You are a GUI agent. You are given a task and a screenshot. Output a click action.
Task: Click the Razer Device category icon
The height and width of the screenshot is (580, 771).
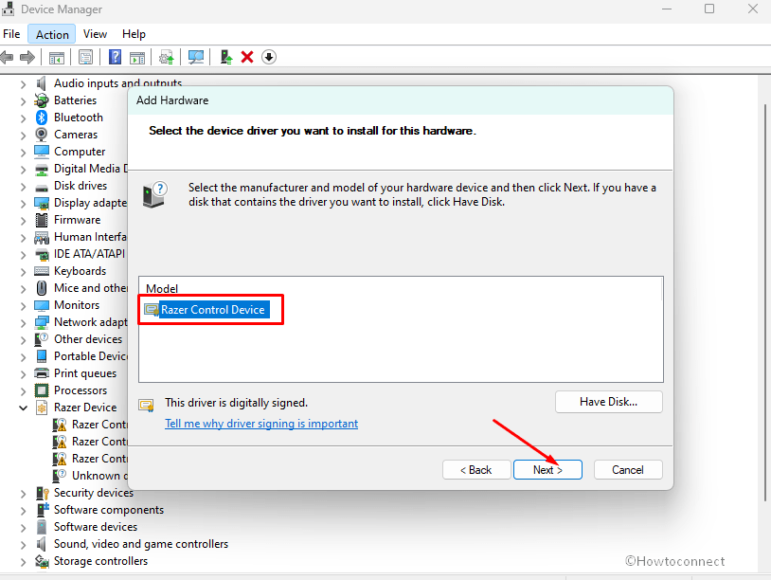click(x=42, y=407)
